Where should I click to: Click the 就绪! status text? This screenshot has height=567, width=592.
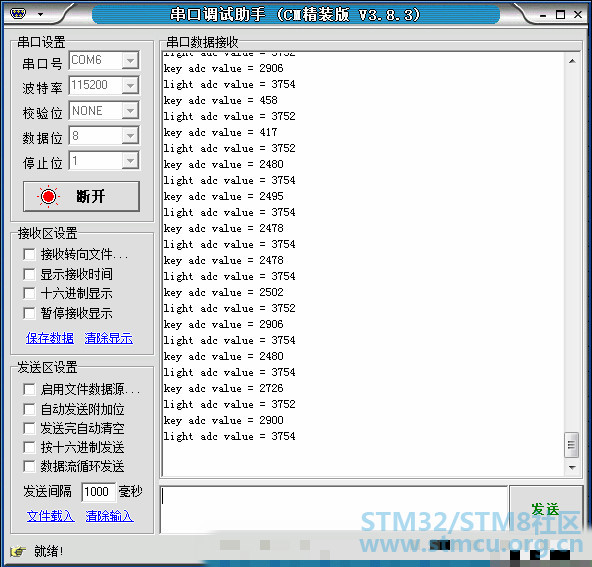click(x=49, y=552)
